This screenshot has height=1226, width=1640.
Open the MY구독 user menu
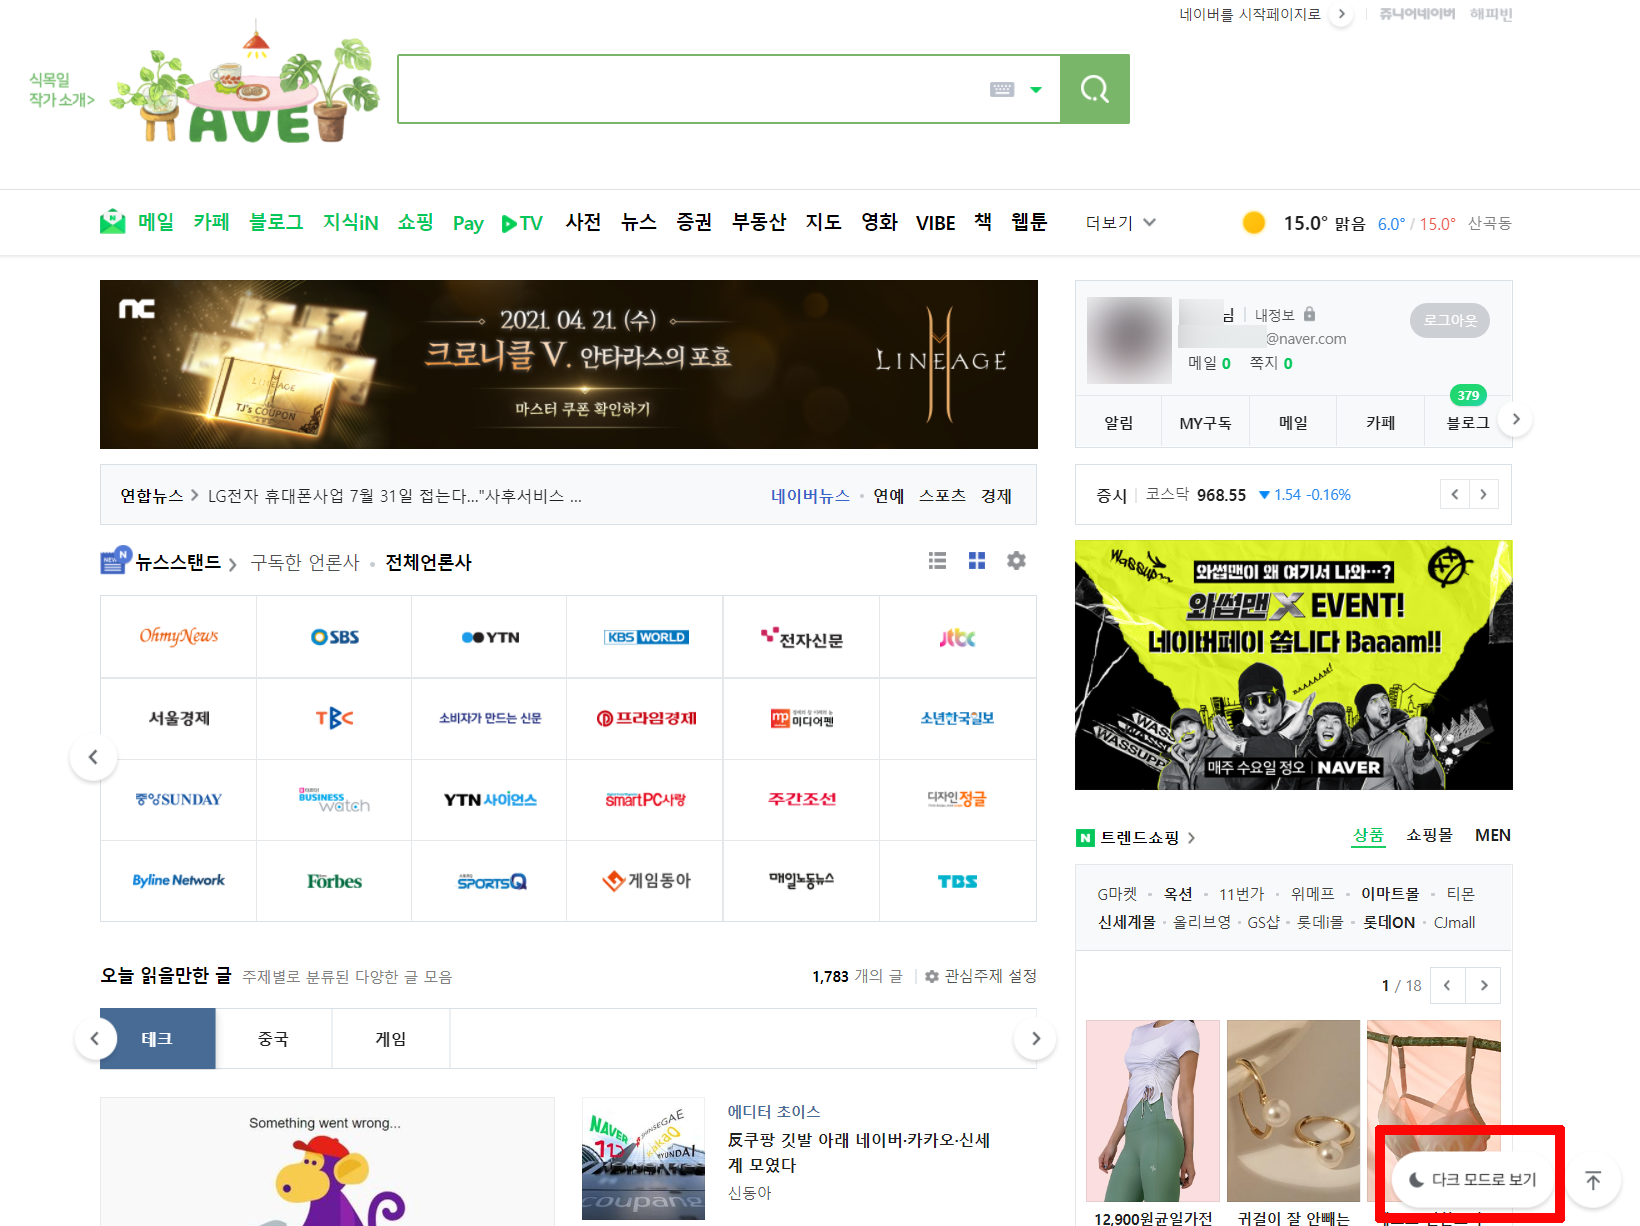[1206, 422]
